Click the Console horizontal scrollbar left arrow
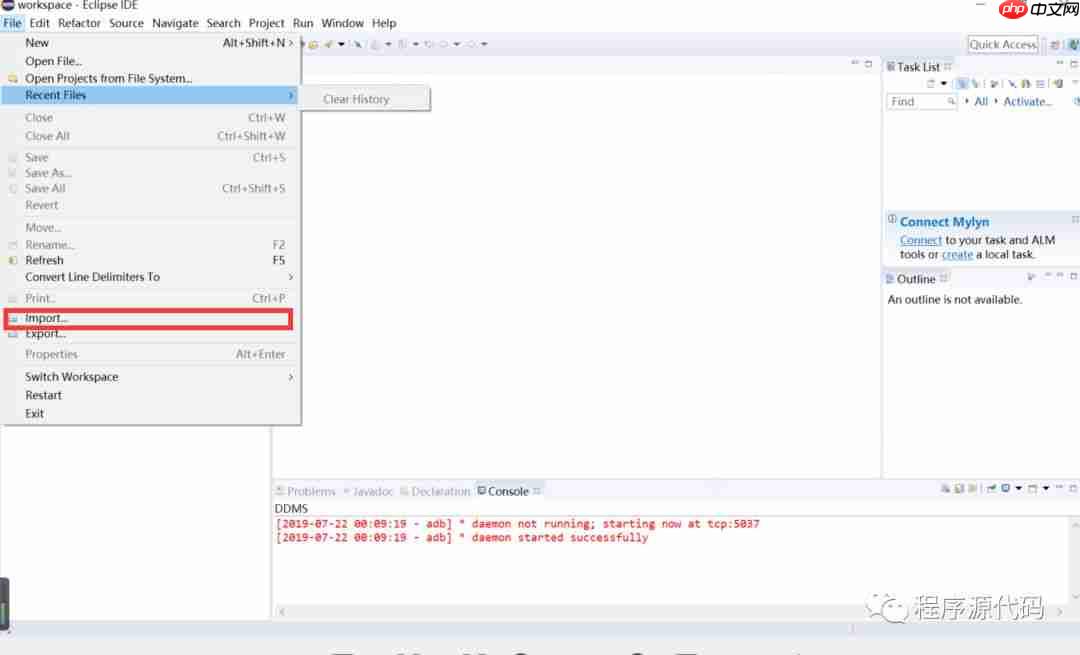1080x655 pixels. coord(282,612)
